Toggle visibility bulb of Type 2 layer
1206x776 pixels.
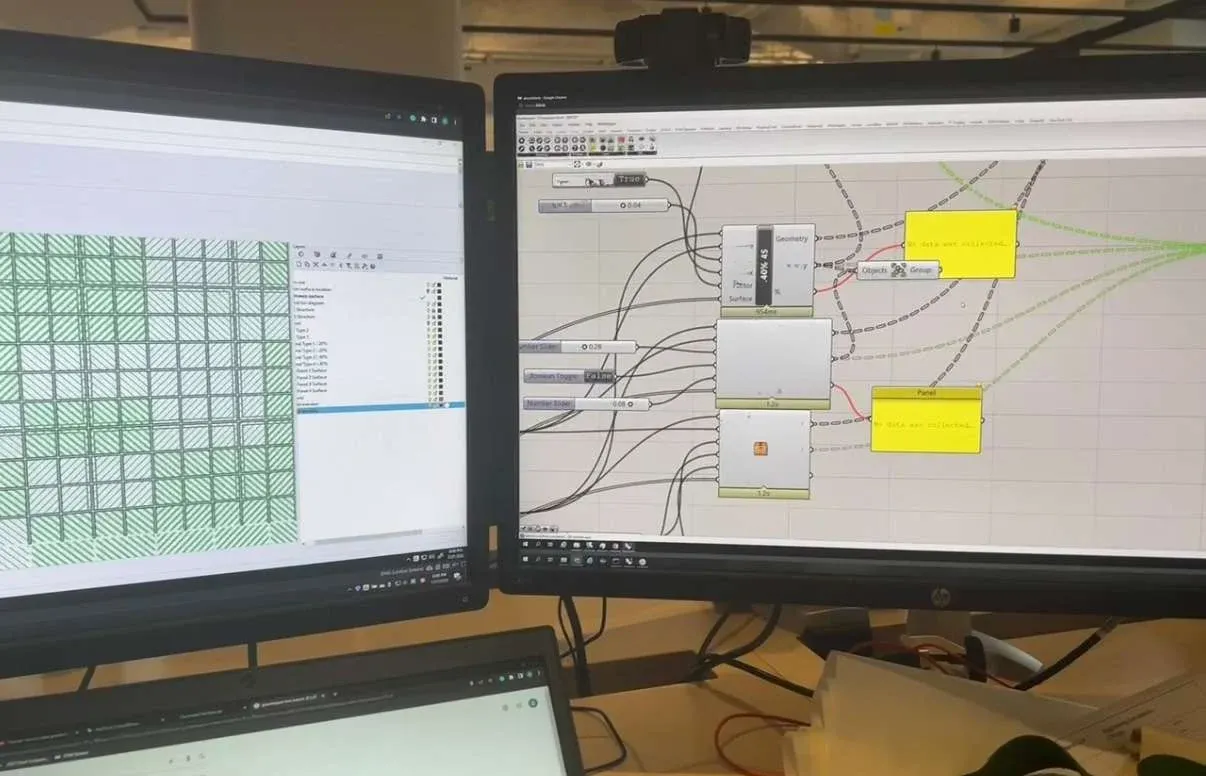429,330
